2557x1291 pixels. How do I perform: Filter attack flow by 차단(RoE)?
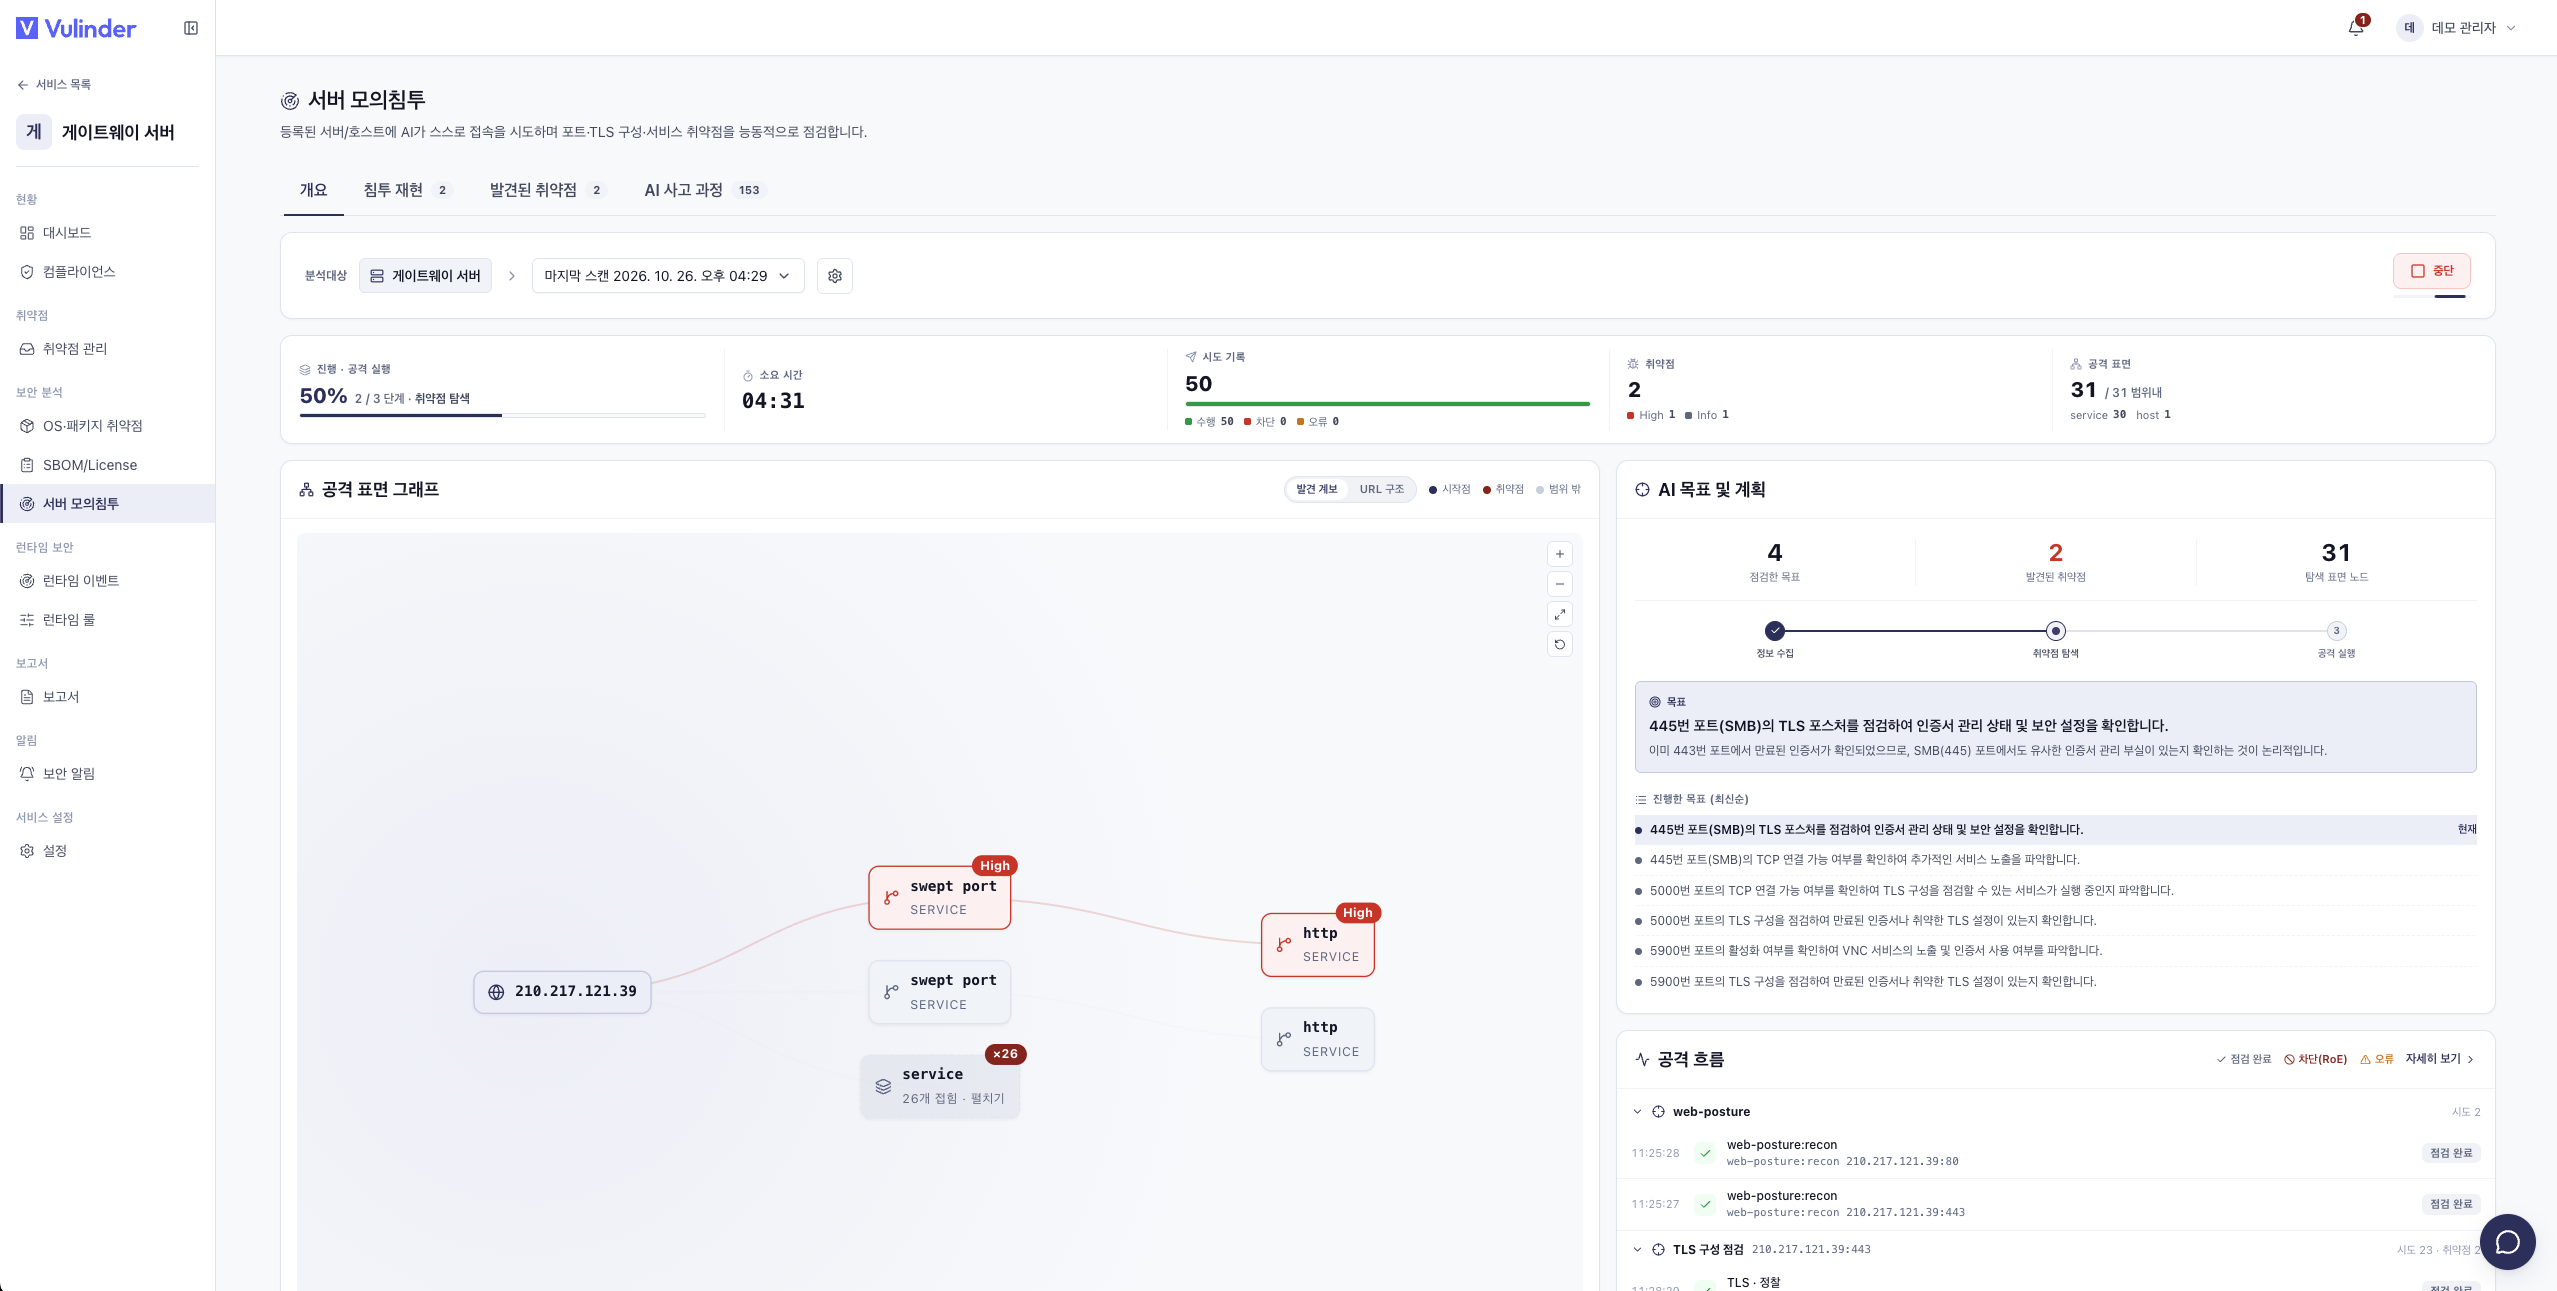[2315, 1059]
